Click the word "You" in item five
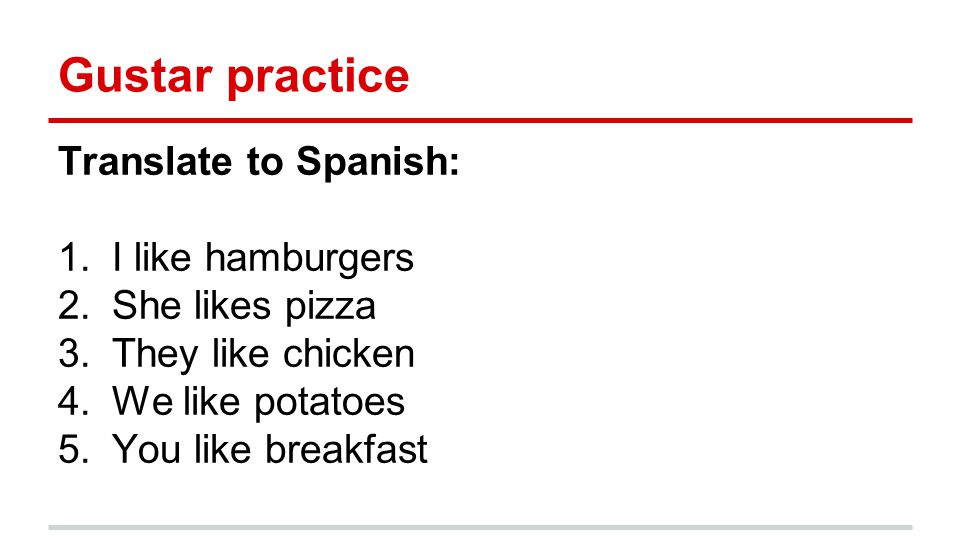The image size is (960, 540). pos(146,449)
